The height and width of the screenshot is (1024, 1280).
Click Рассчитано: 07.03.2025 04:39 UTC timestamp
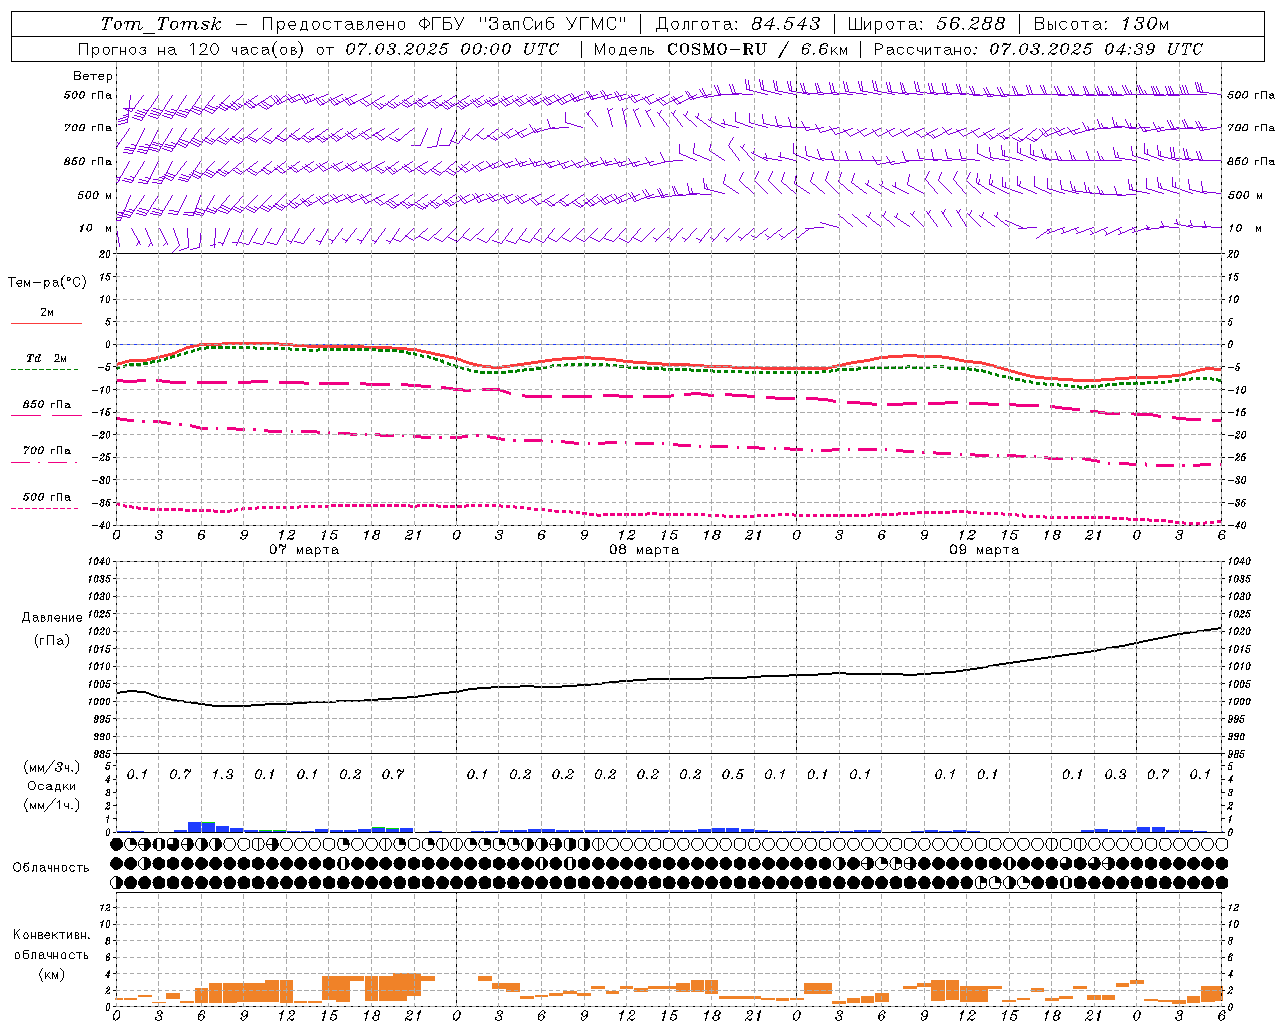(1038, 49)
